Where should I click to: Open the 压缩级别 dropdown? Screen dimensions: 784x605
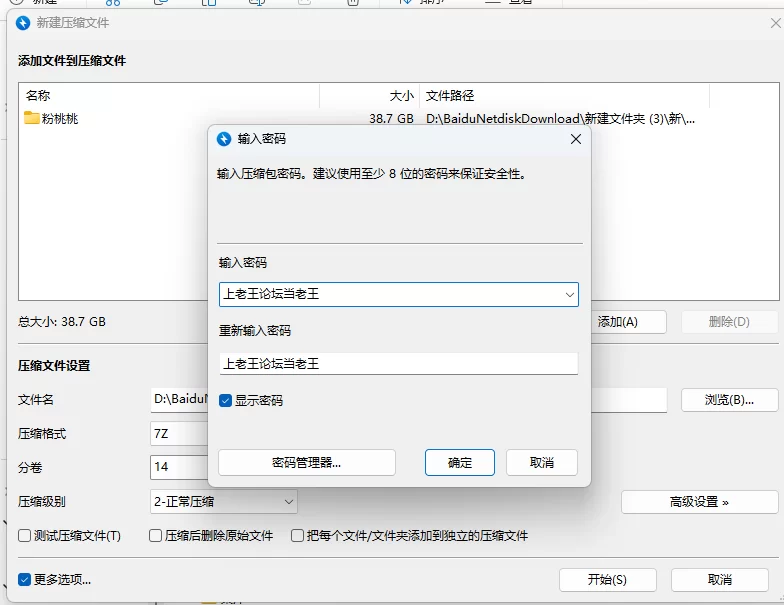tap(224, 502)
